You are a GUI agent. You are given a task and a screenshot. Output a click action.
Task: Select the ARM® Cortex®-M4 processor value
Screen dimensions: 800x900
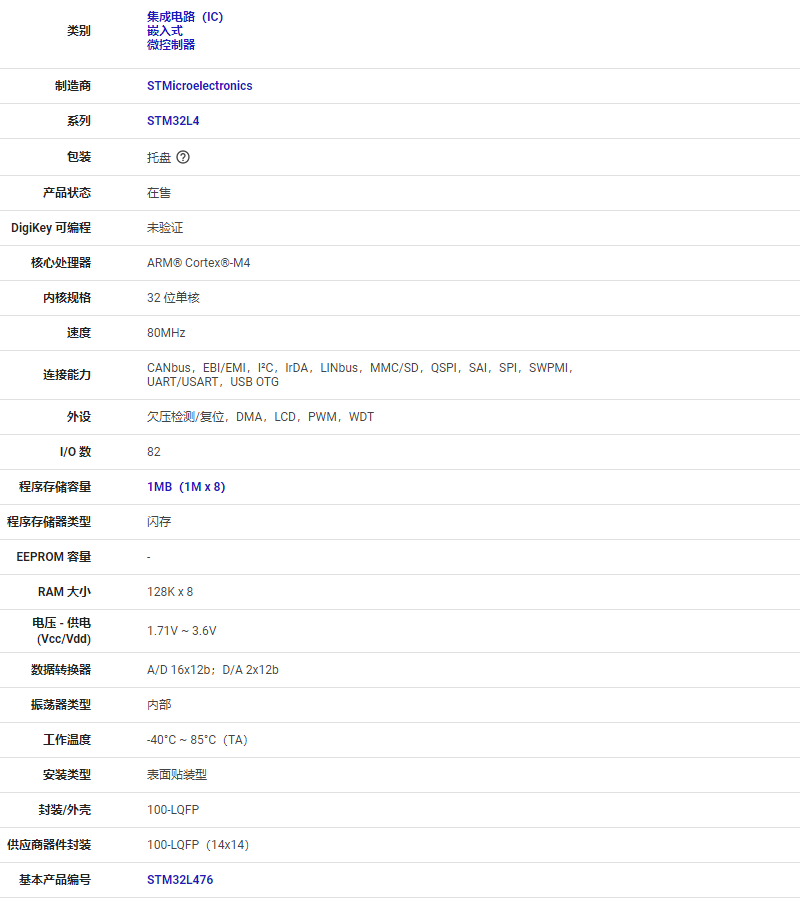click(199, 263)
